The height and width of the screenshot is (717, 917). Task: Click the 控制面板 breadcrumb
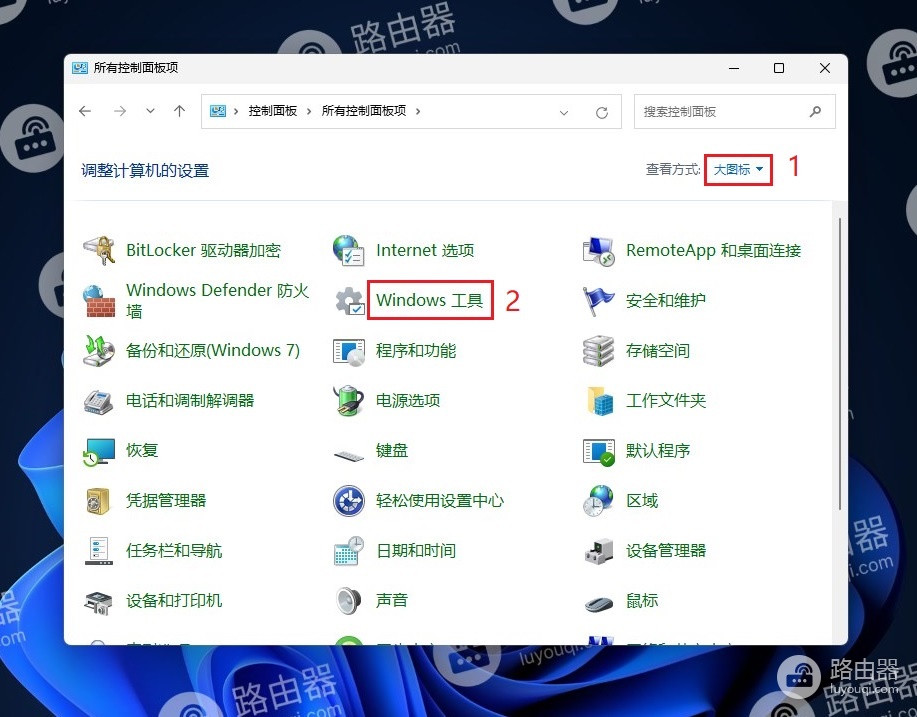[x=273, y=111]
